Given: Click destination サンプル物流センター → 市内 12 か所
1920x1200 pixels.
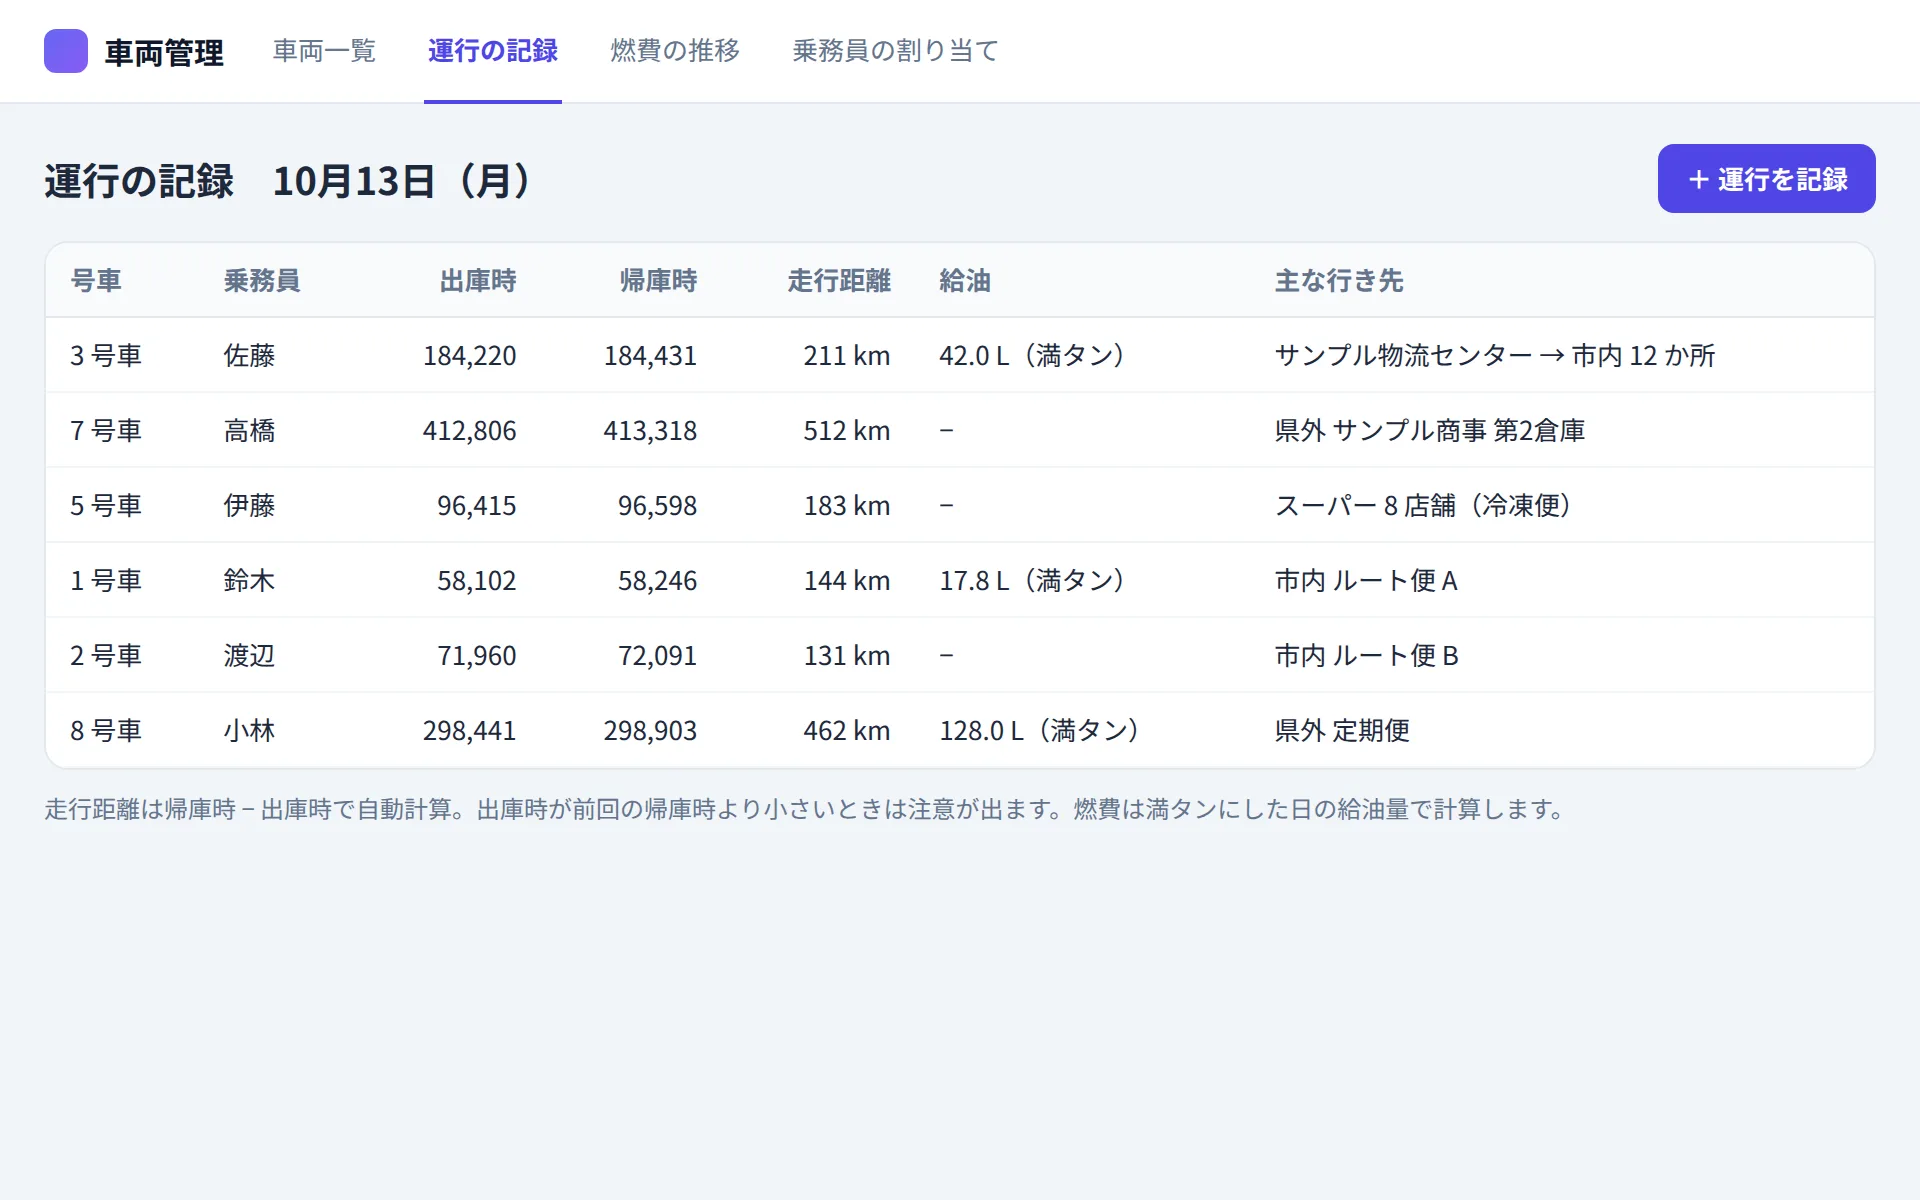Looking at the screenshot, I should point(1495,356).
